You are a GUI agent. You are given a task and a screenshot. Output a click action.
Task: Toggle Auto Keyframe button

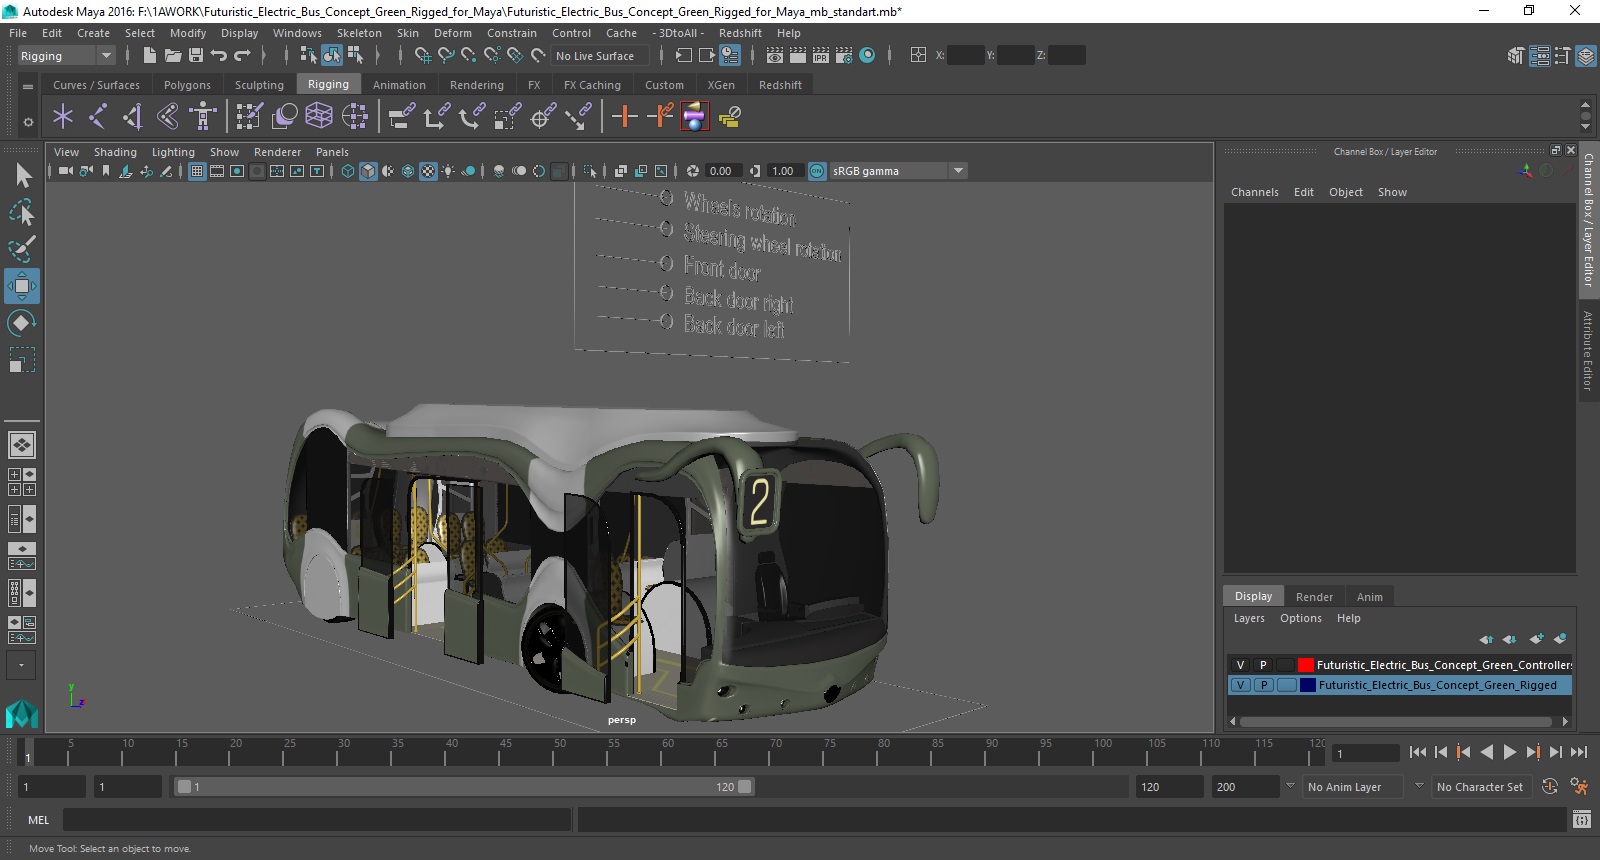click(1550, 787)
